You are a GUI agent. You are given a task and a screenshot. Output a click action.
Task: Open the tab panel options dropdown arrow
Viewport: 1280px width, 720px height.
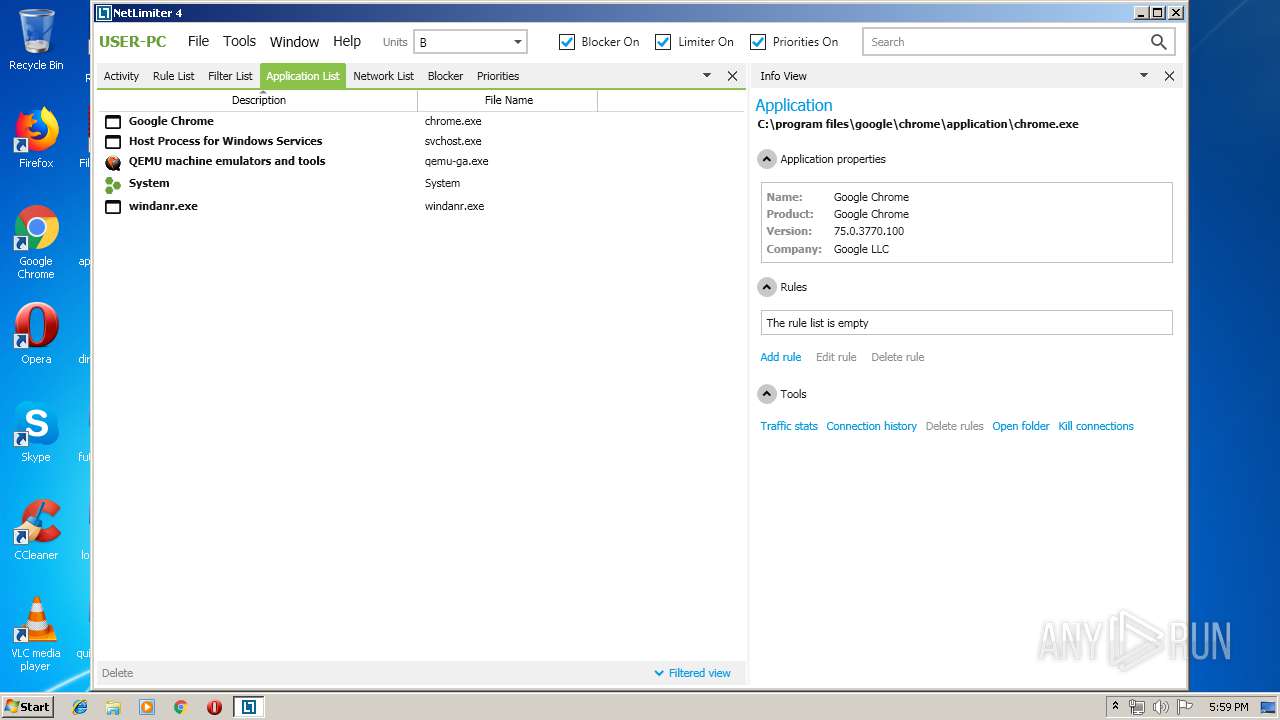707,76
